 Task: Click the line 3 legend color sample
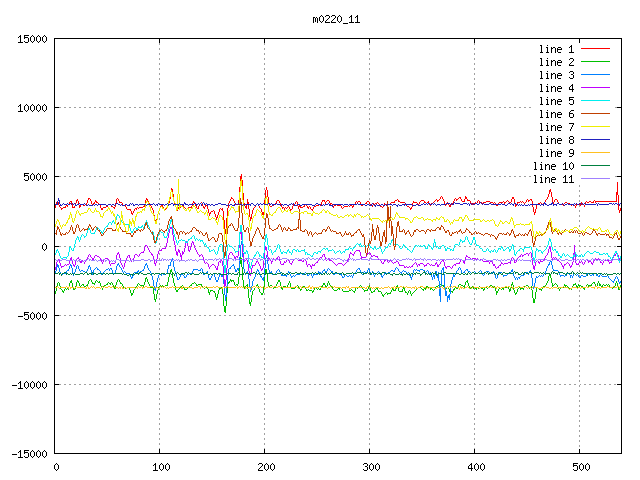[595, 75]
